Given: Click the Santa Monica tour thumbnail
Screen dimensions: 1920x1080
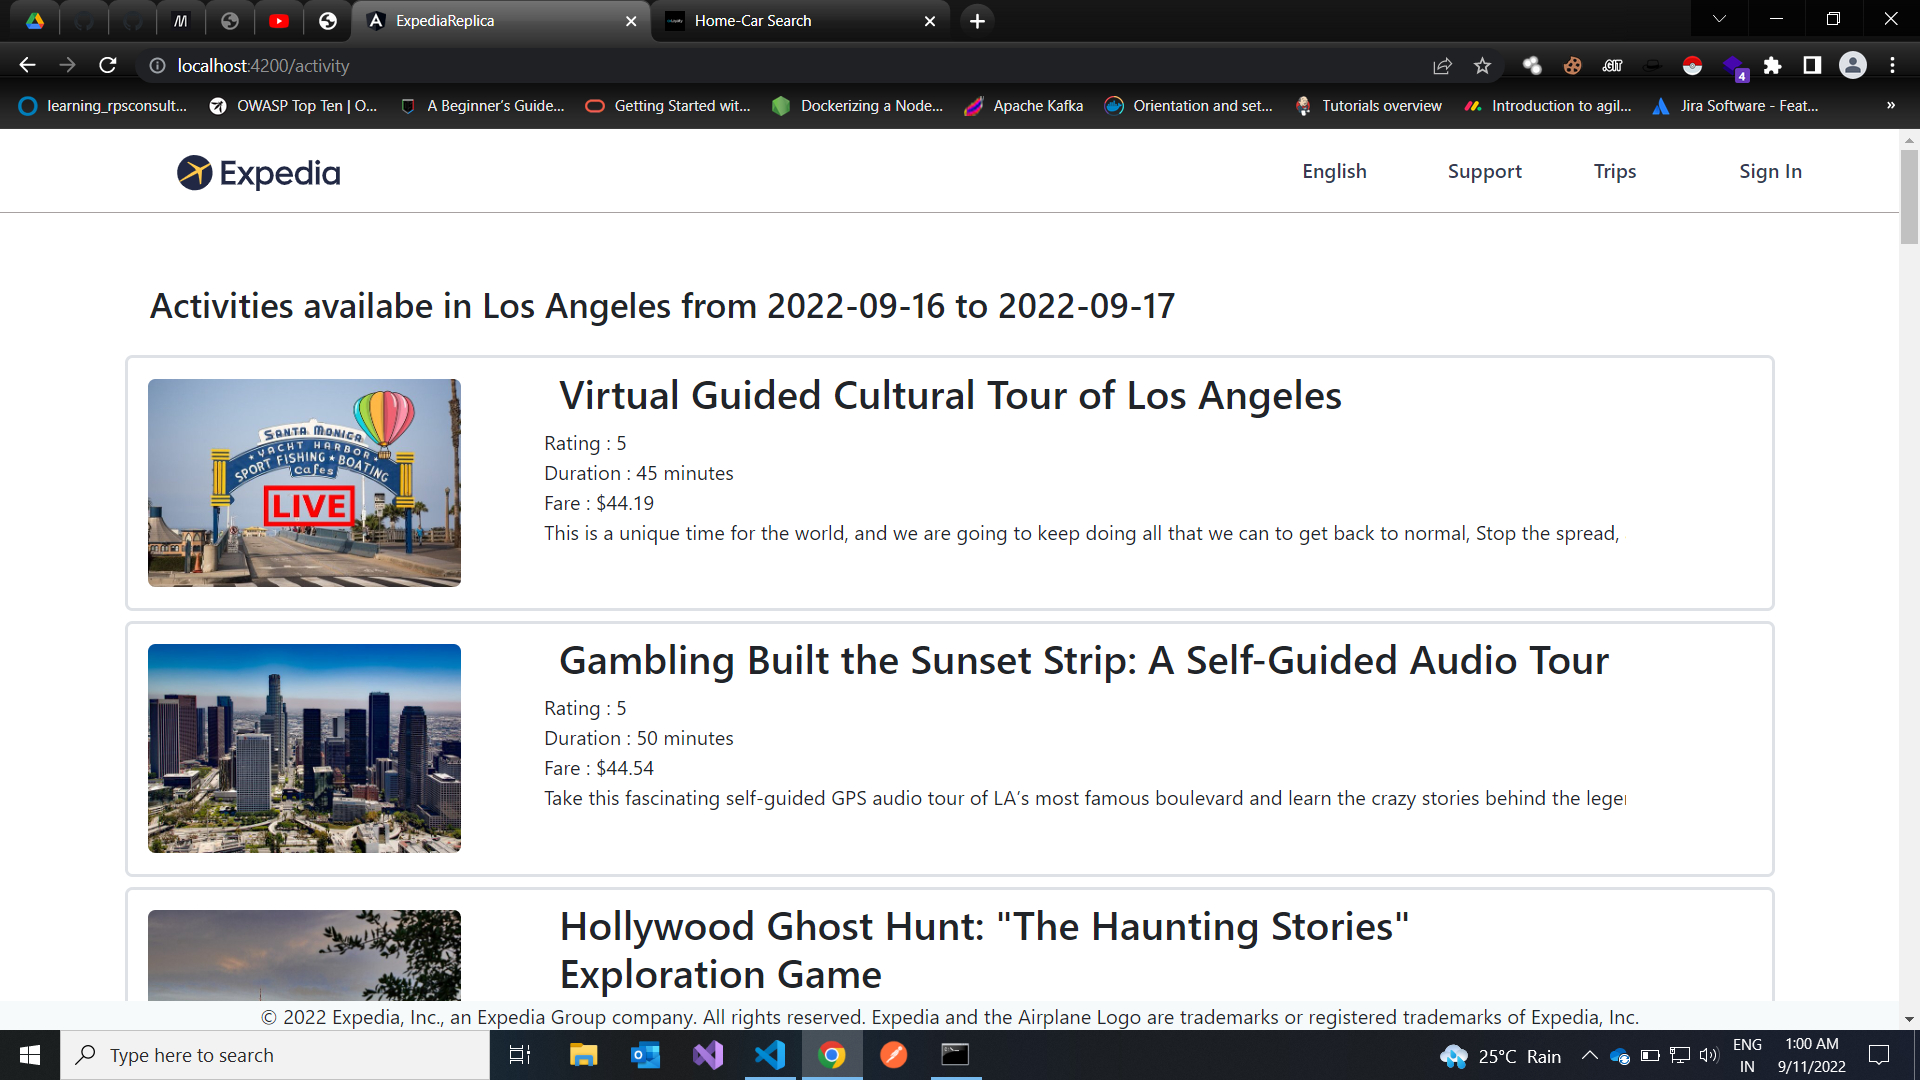Looking at the screenshot, I should [304, 482].
